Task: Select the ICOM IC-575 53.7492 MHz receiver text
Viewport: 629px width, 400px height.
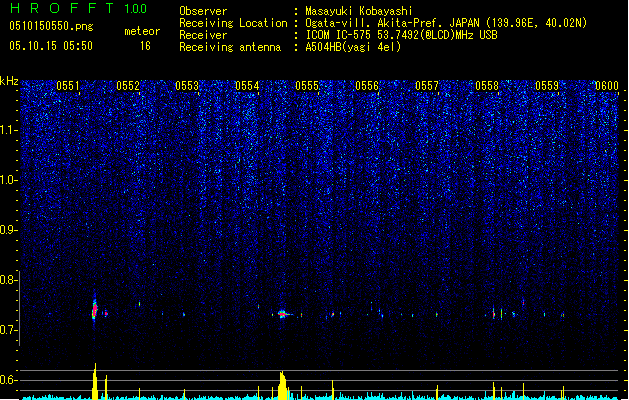Action: point(402,35)
